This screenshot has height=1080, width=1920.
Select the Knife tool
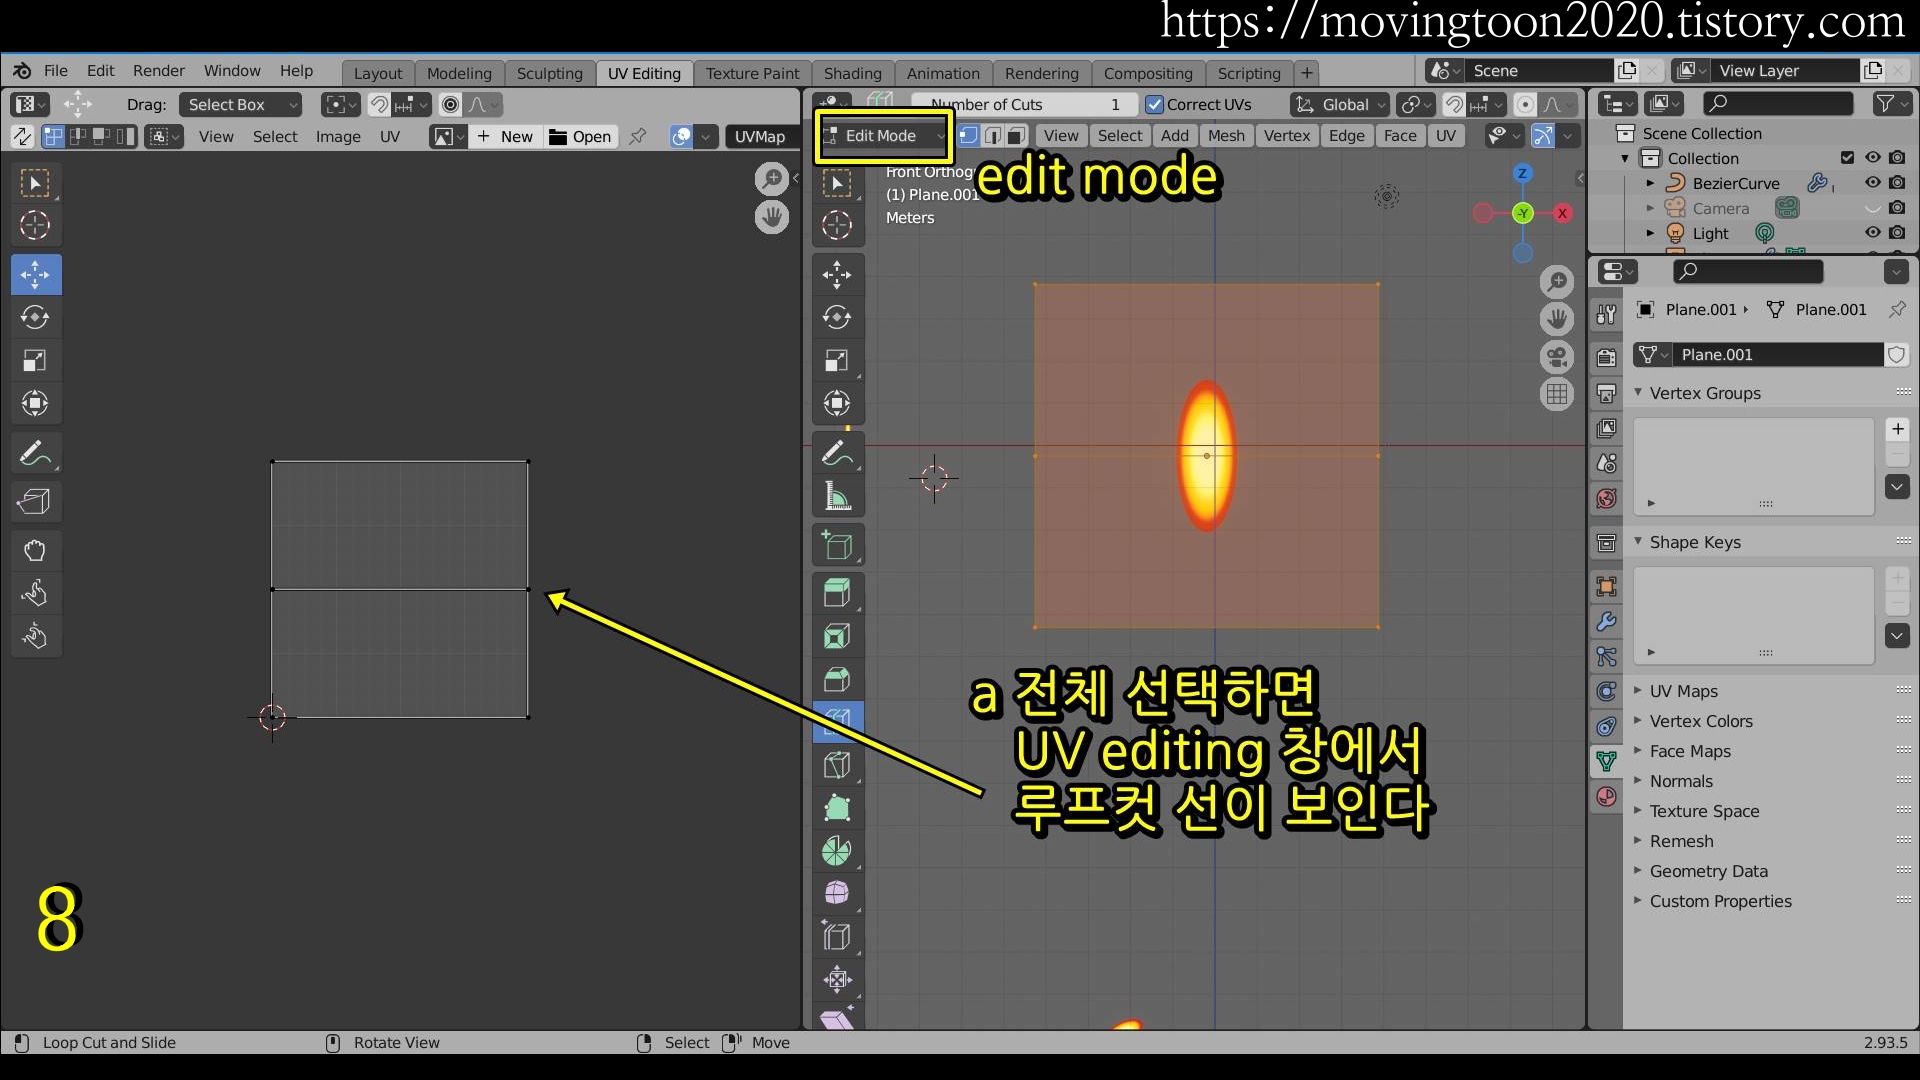point(837,766)
